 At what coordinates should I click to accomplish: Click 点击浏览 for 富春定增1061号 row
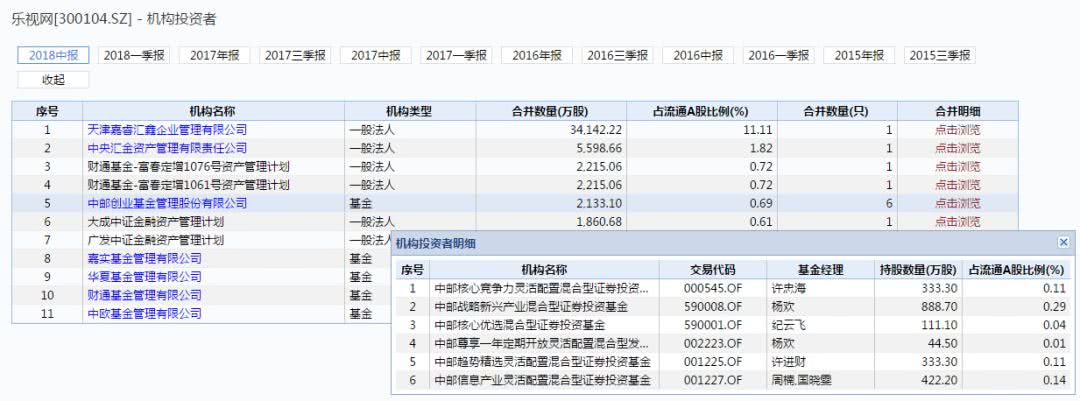coord(957,185)
